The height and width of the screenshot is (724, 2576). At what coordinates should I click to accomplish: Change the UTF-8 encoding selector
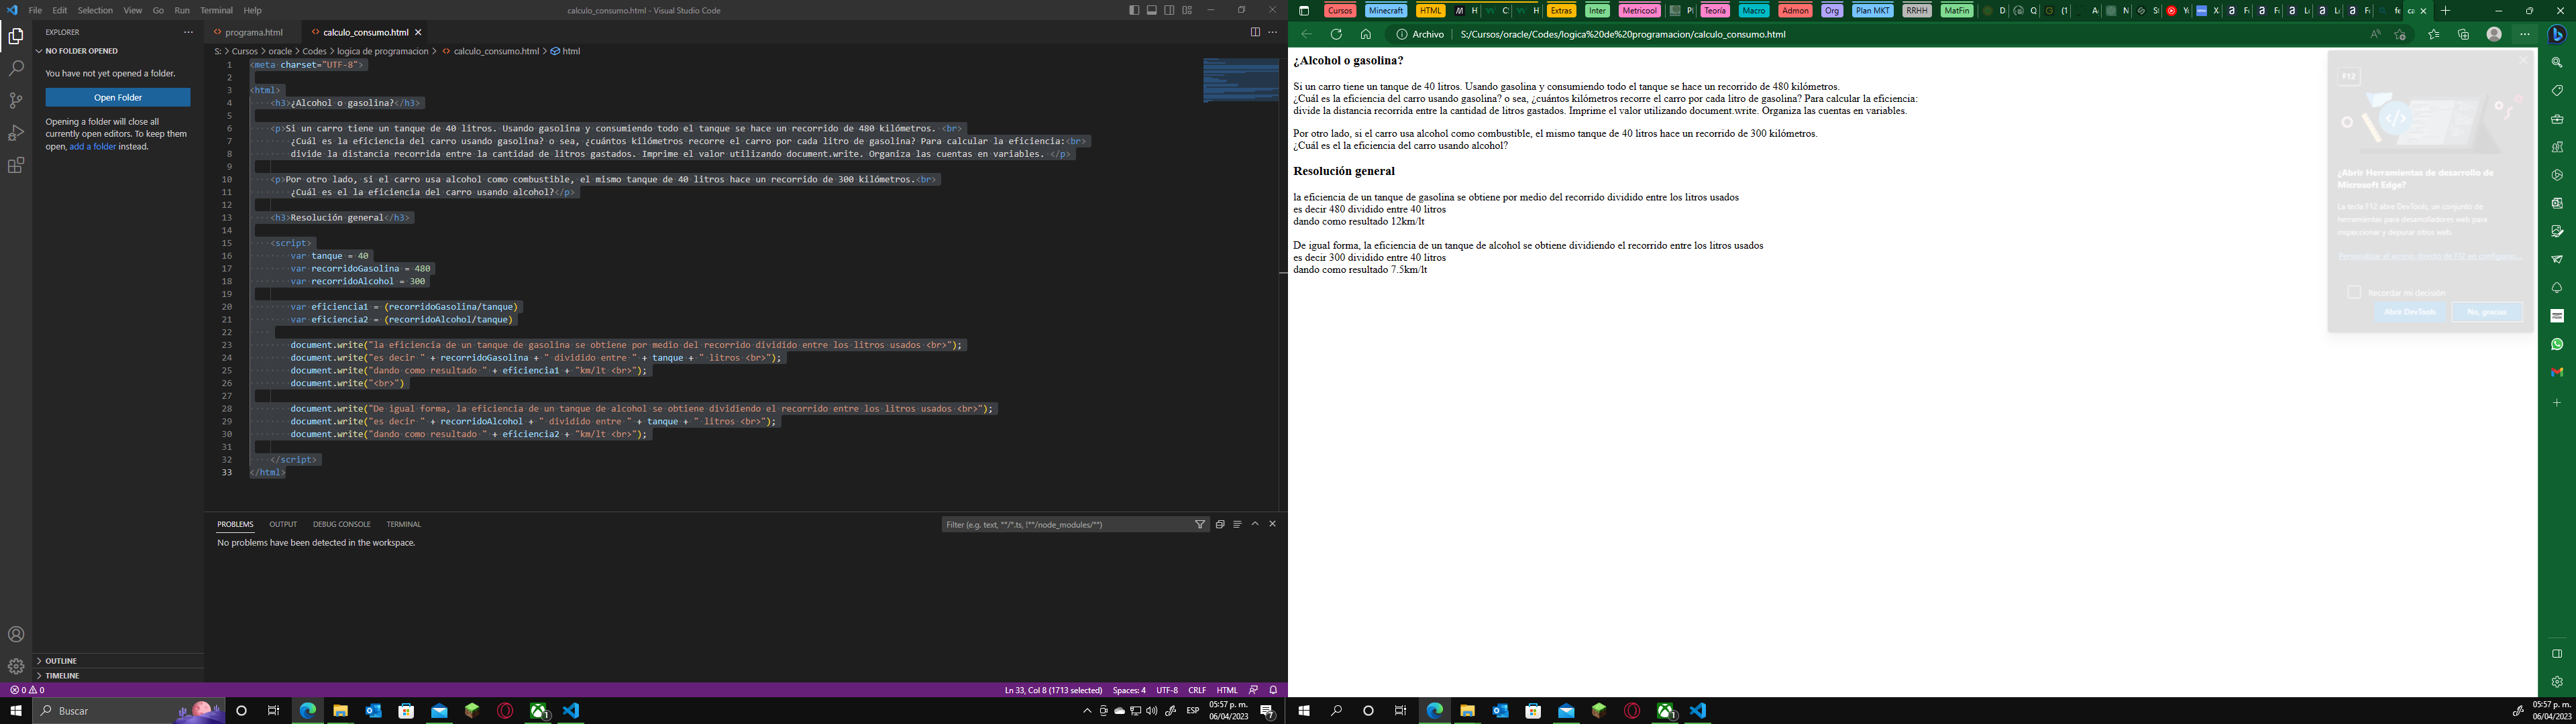pyautogui.click(x=1167, y=690)
